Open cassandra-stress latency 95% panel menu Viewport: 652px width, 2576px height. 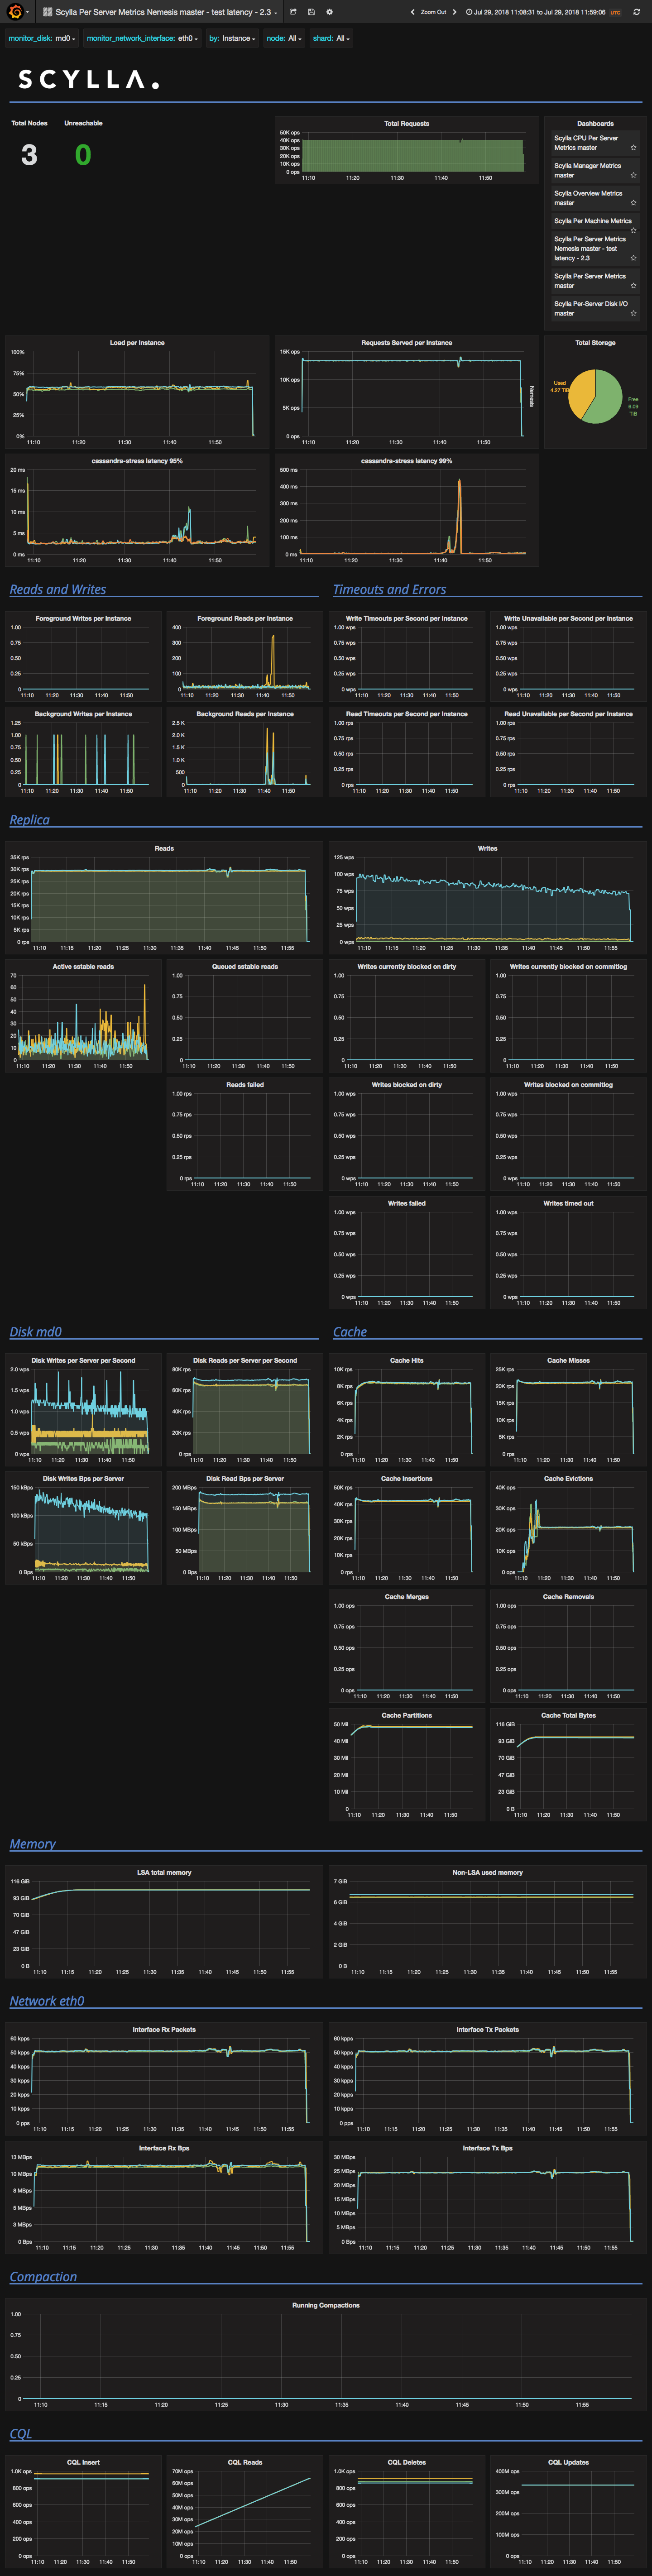click(x=137, y=461)
